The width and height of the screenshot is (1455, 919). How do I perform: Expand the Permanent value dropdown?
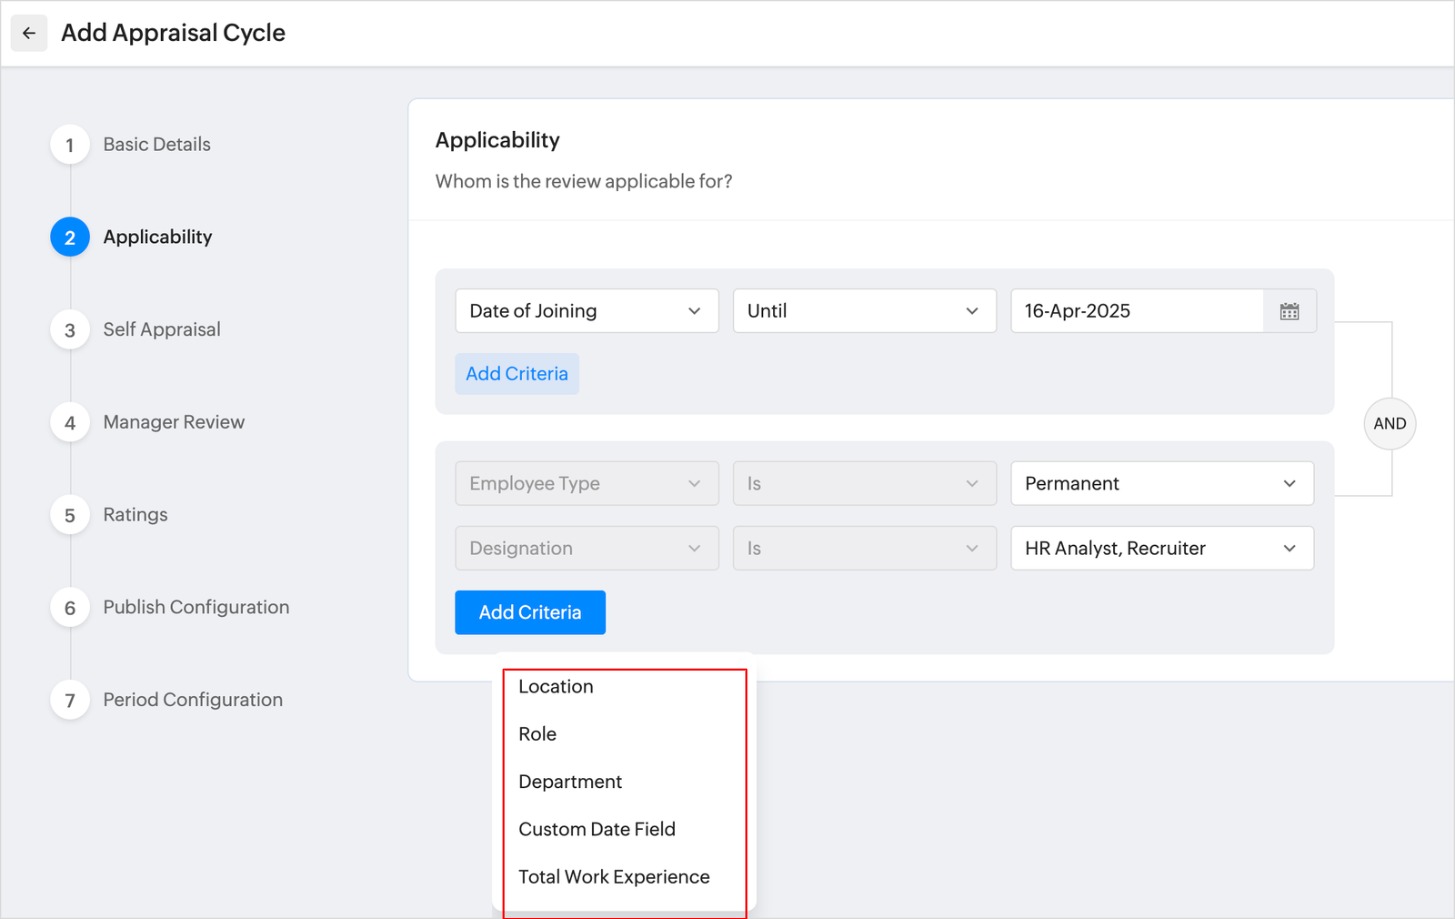click(1161, 484)
